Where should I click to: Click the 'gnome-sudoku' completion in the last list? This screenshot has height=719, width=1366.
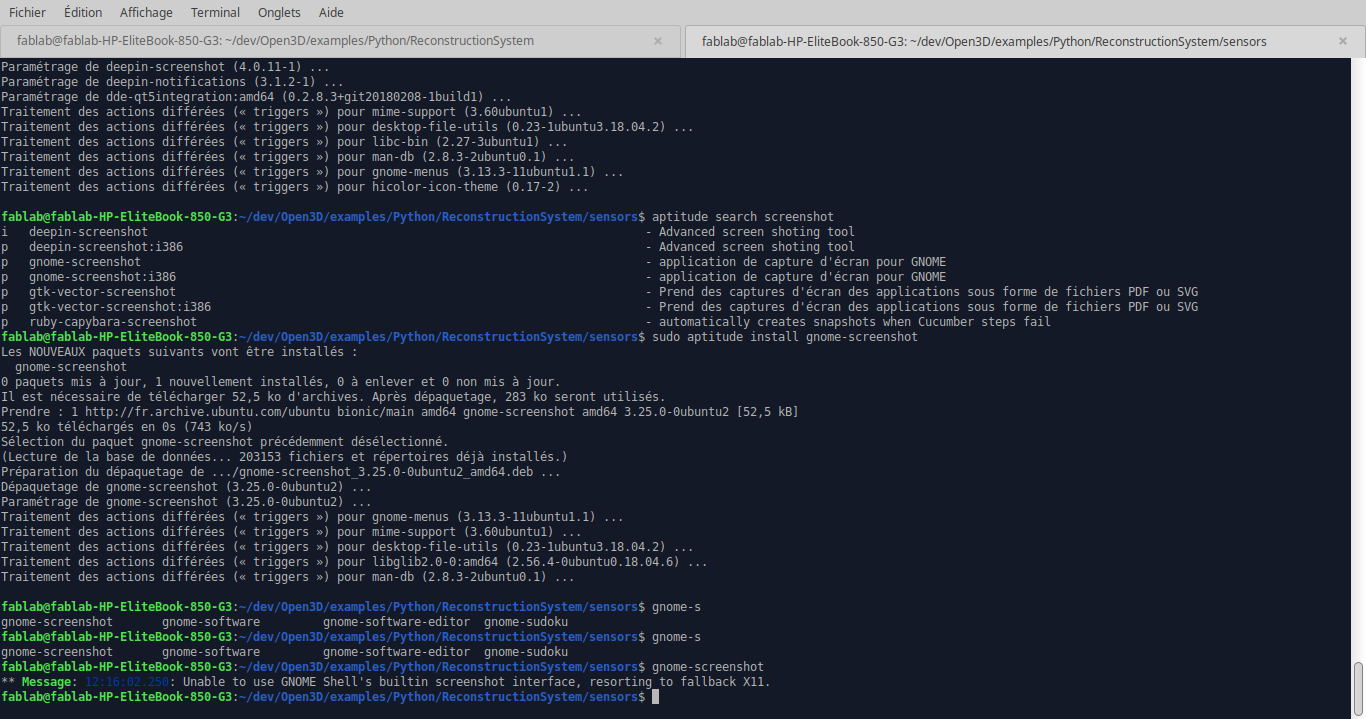click(x=525, y=652)
